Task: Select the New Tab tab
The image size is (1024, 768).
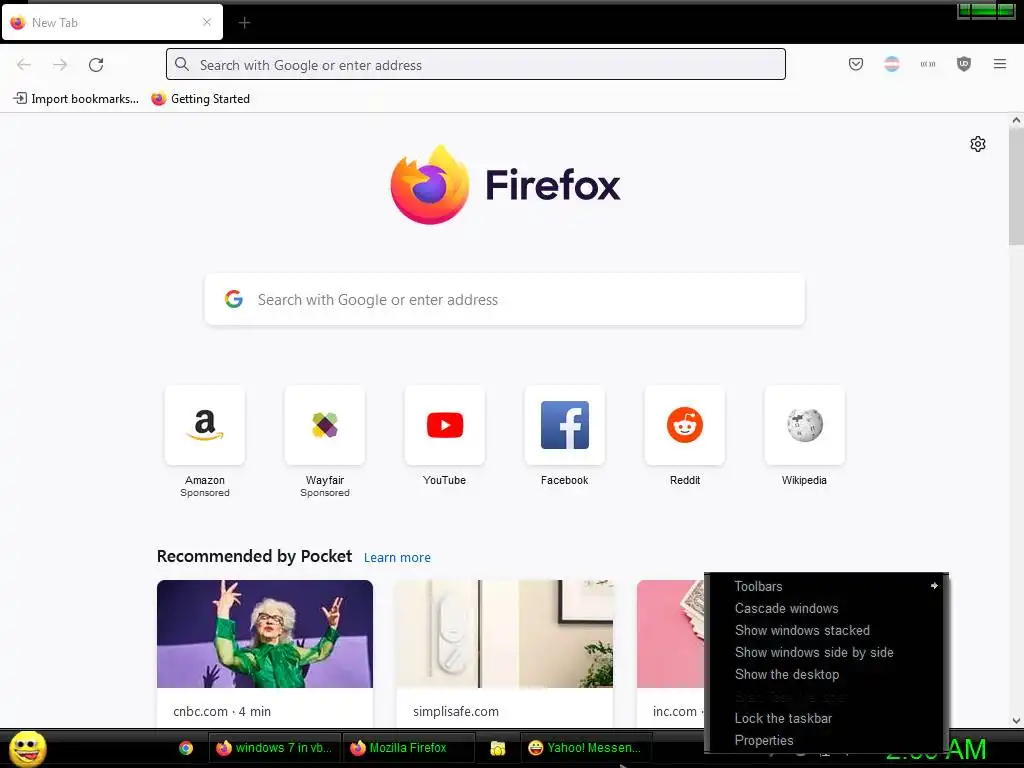Action: click(x=112, y=23)
